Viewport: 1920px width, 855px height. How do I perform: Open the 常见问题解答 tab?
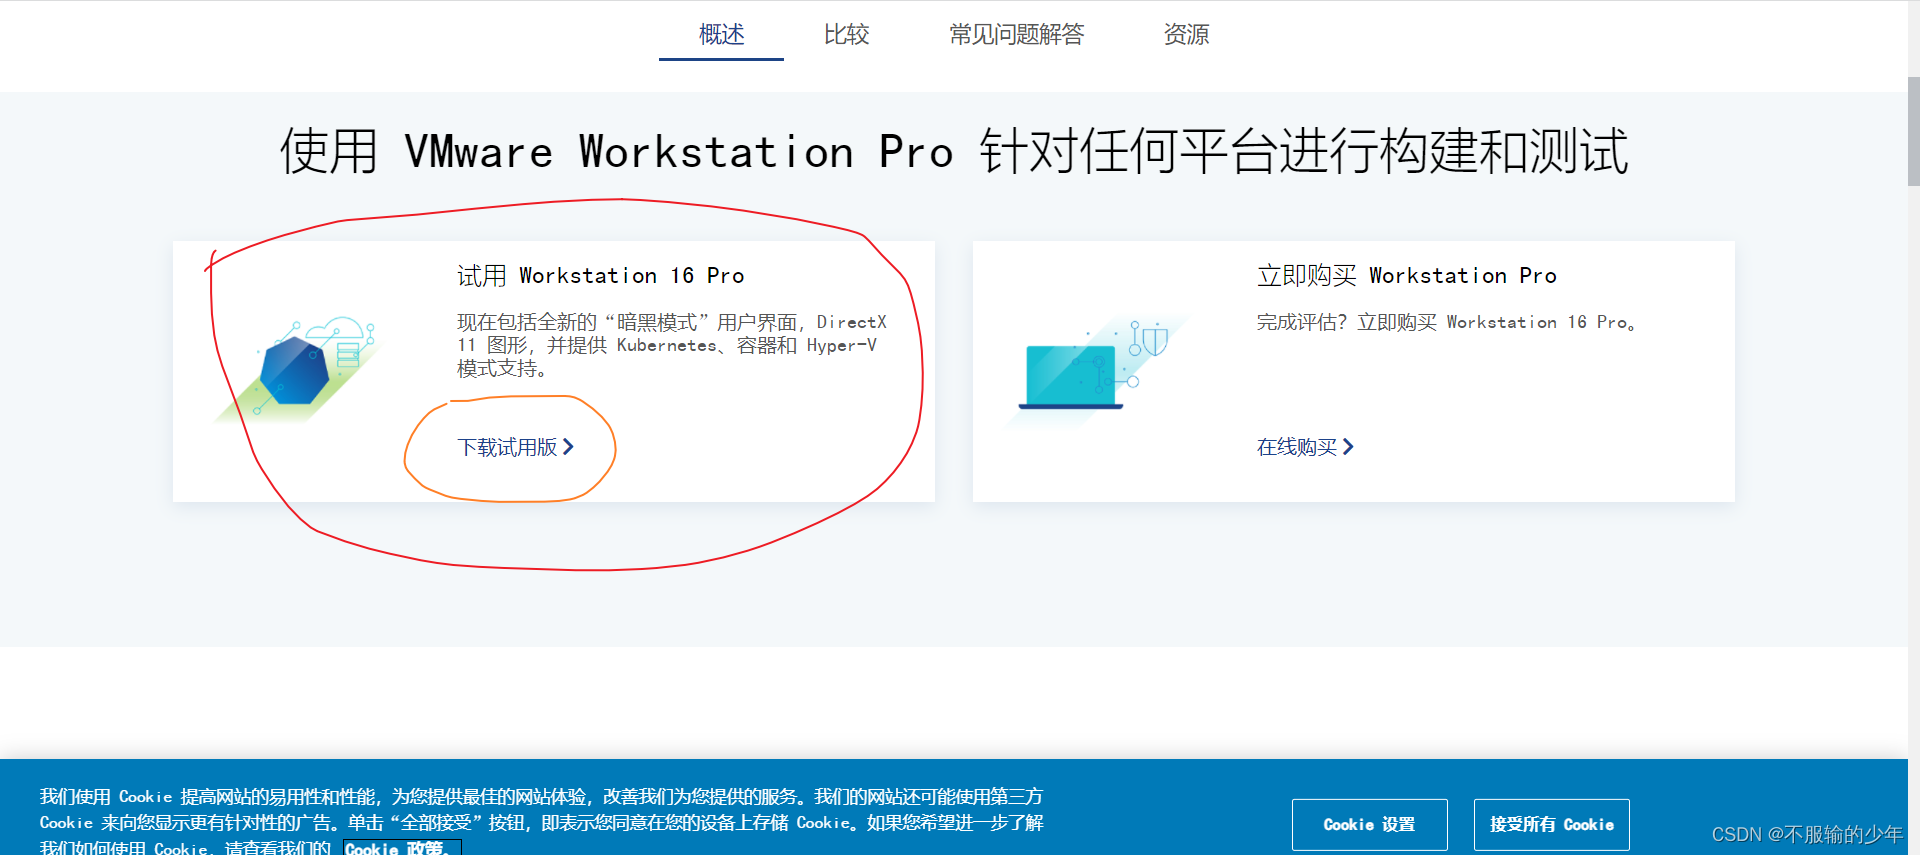tap(1016, 34)
